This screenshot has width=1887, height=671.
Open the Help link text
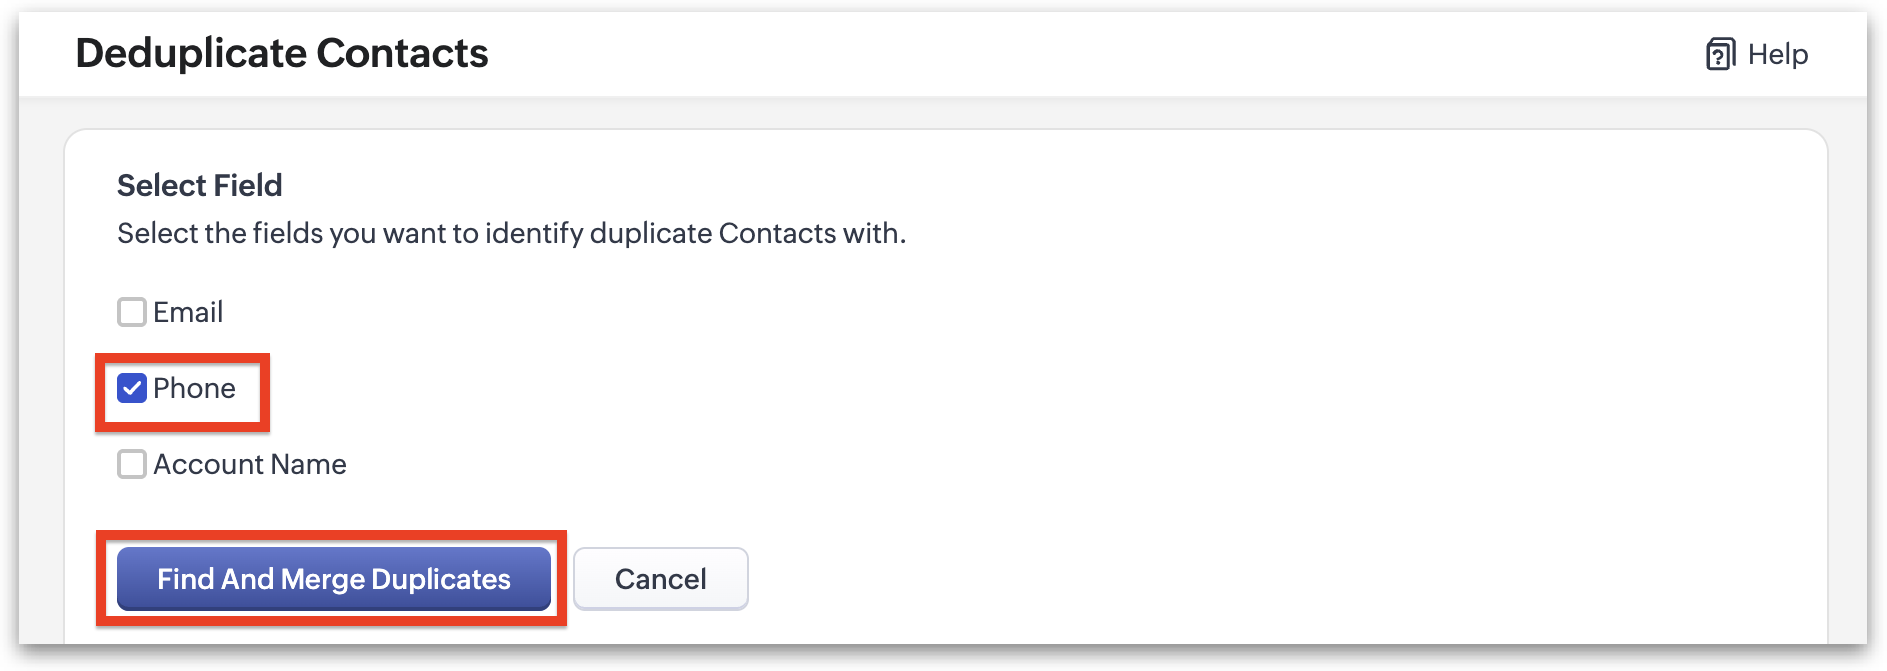(x=1777, y=54)
